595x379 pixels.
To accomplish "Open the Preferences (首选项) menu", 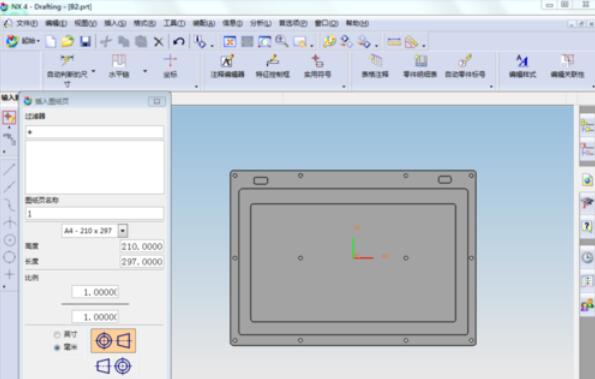I will click(x=293, y=23).
